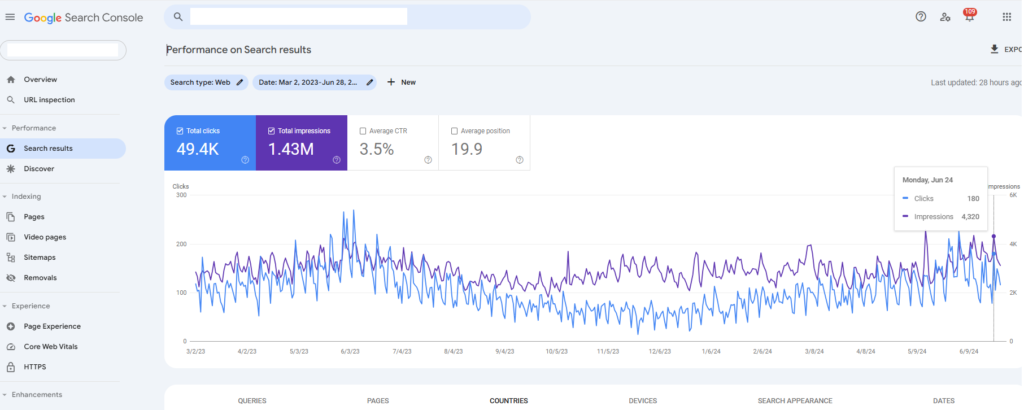This screenshot has height=410, width=1024.
Task: Switch to the Devices tab
Action: tap(642, 400)
